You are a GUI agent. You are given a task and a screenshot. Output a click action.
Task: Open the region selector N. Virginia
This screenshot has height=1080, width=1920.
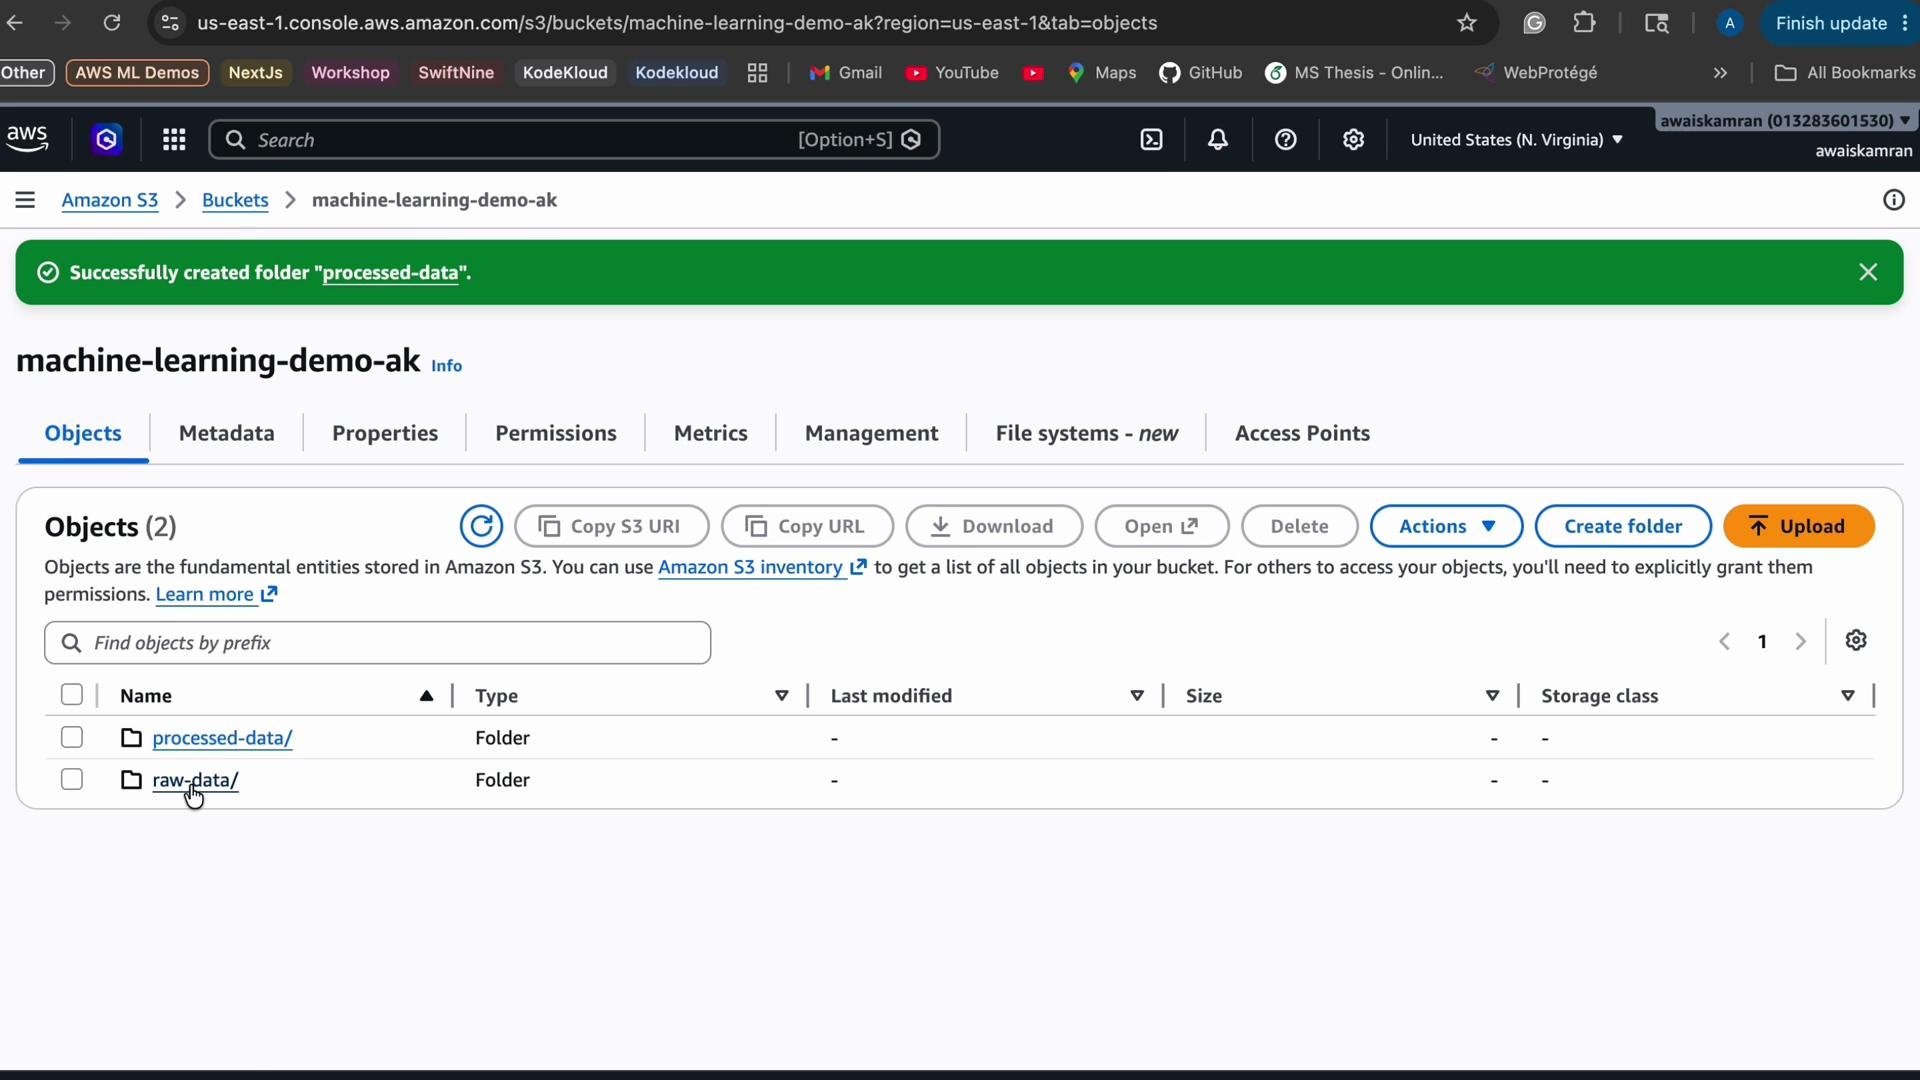(1516, 140)
